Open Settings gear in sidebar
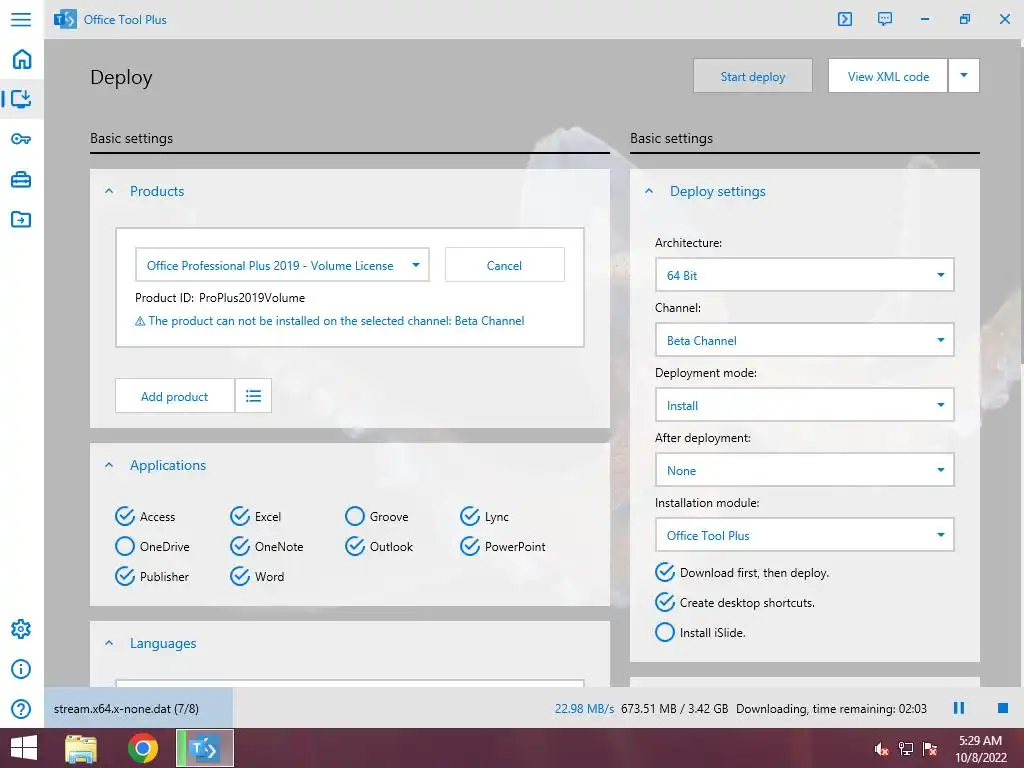Screen dimensions: 1024x768 click(x=21, y=629)
